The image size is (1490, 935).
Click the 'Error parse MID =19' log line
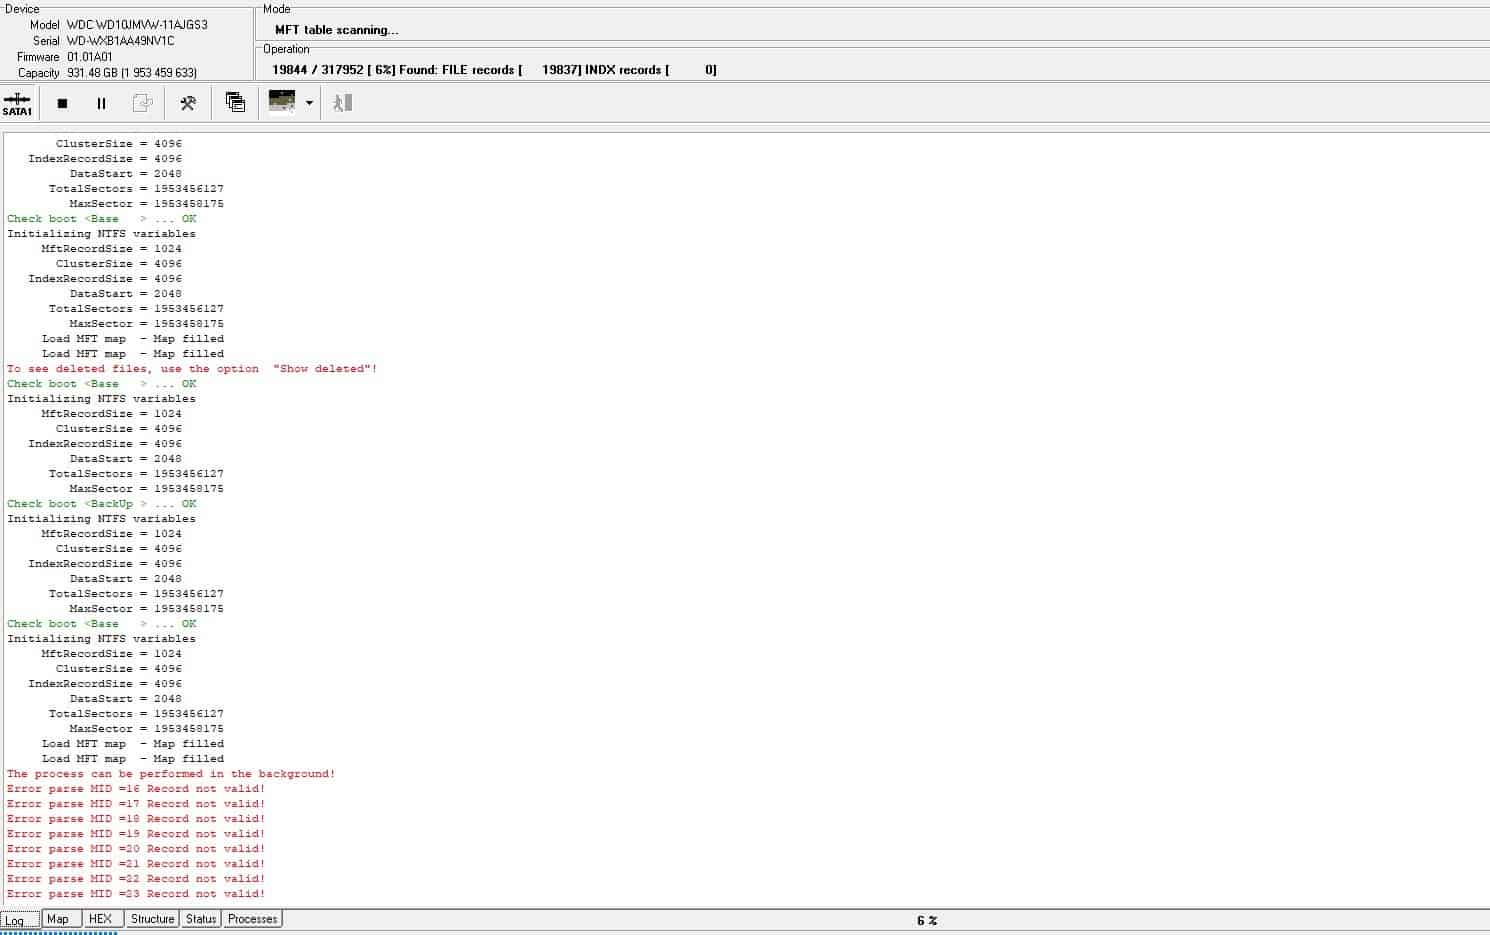pyautogui.click(x=136, y=834)
